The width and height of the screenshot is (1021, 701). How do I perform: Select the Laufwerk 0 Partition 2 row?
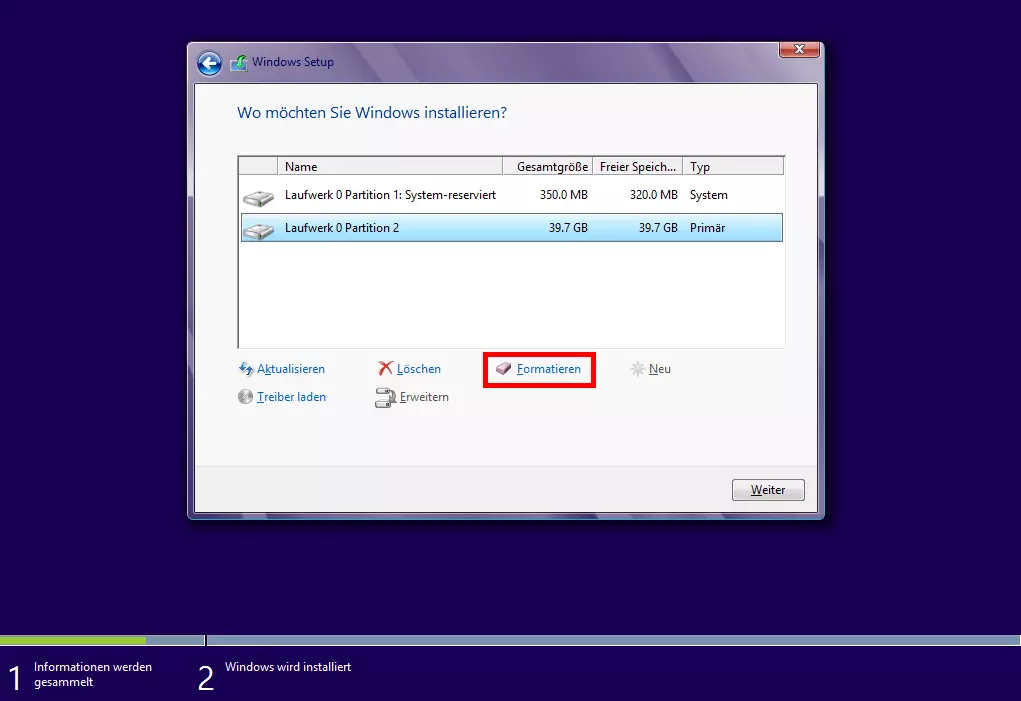pos(512,228)
